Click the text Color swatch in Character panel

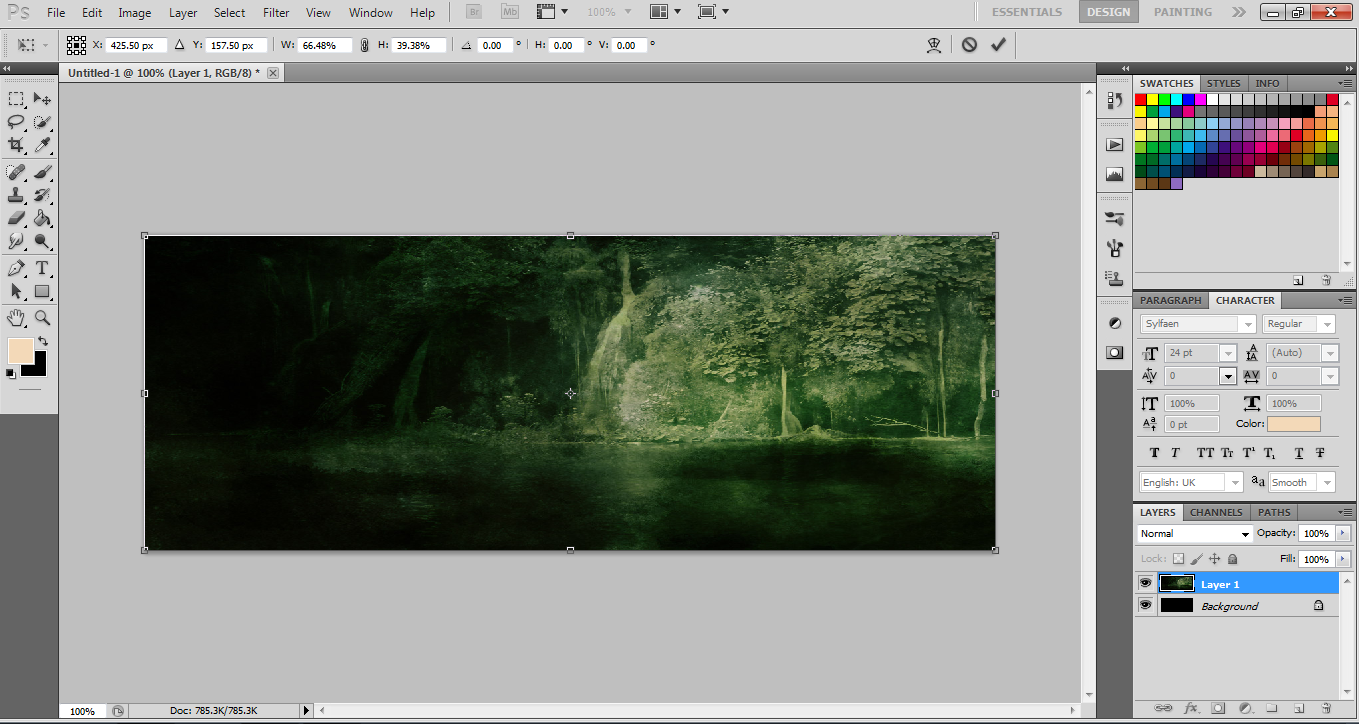click(x=1293, y=424)
